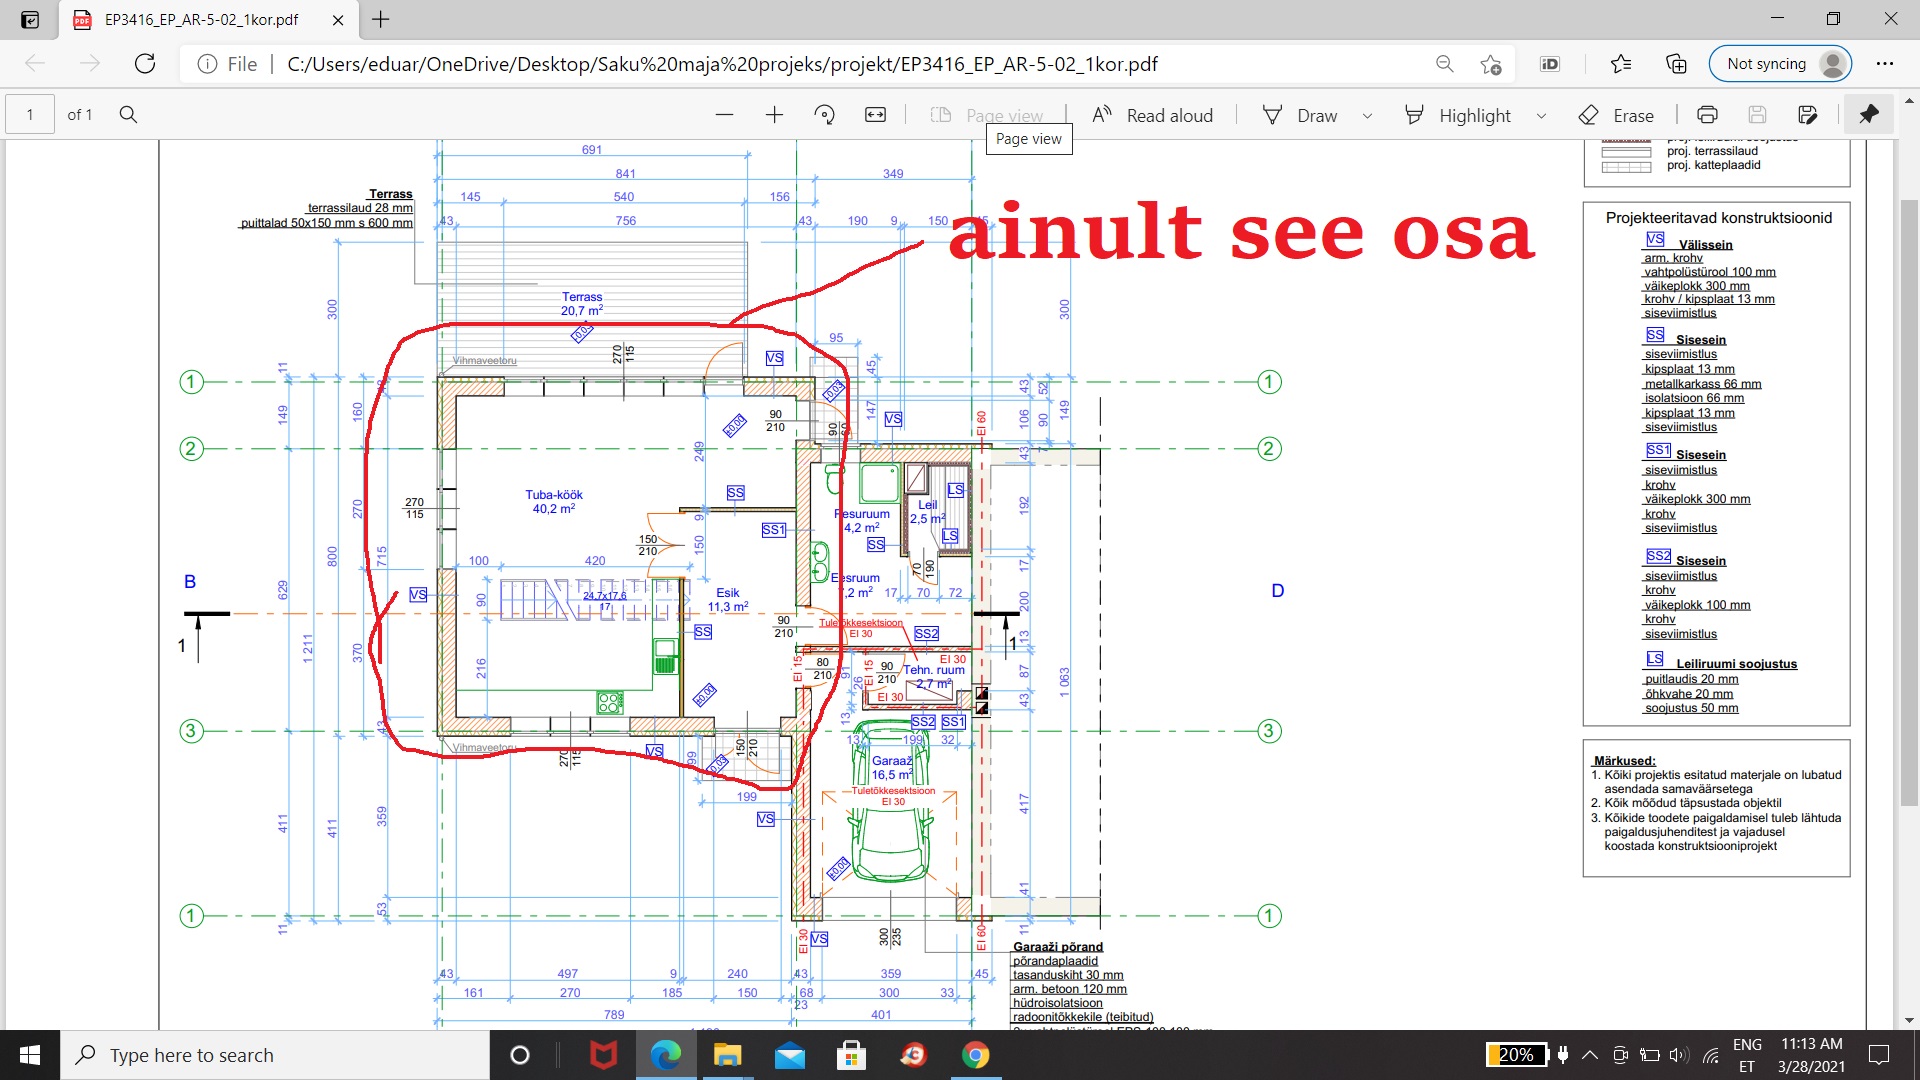The image size is (1920, 1080).
Task: Expand the Highlight color dropdown arrow
Action: click(1541, 116)
